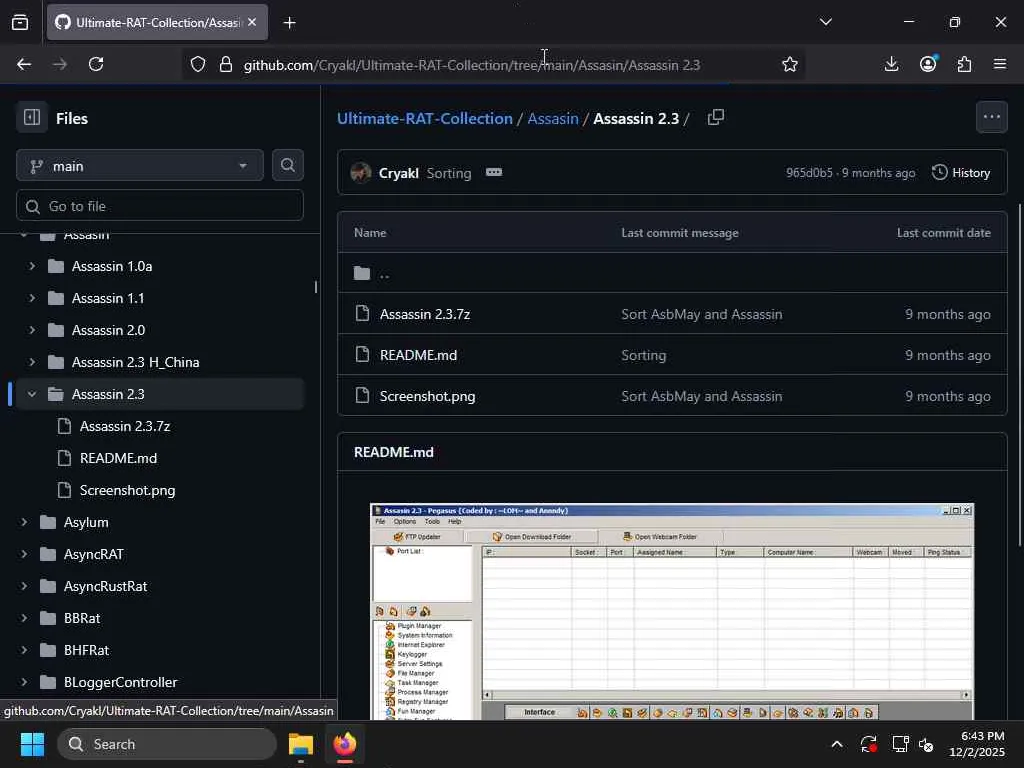The height and width of the screenshot is (768, 1024).
Task: Open Ultimate-RAT-Collection breadcrumb link
Action: 424,118
